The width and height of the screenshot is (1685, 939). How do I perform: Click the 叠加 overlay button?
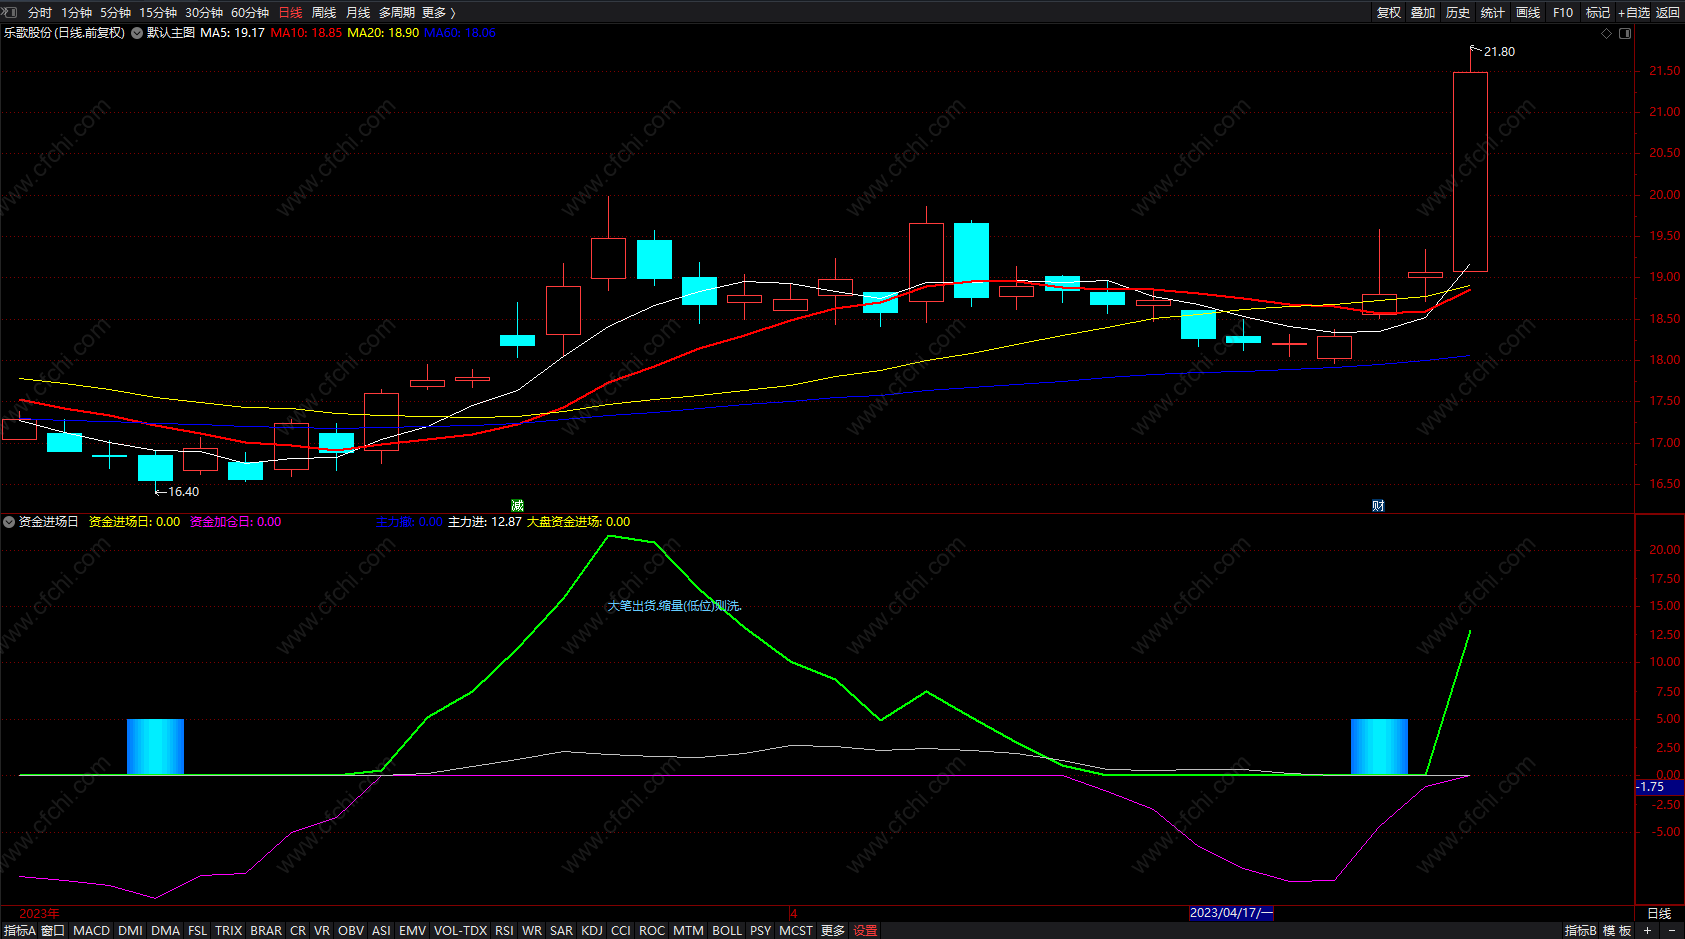tap(1423, 12)
